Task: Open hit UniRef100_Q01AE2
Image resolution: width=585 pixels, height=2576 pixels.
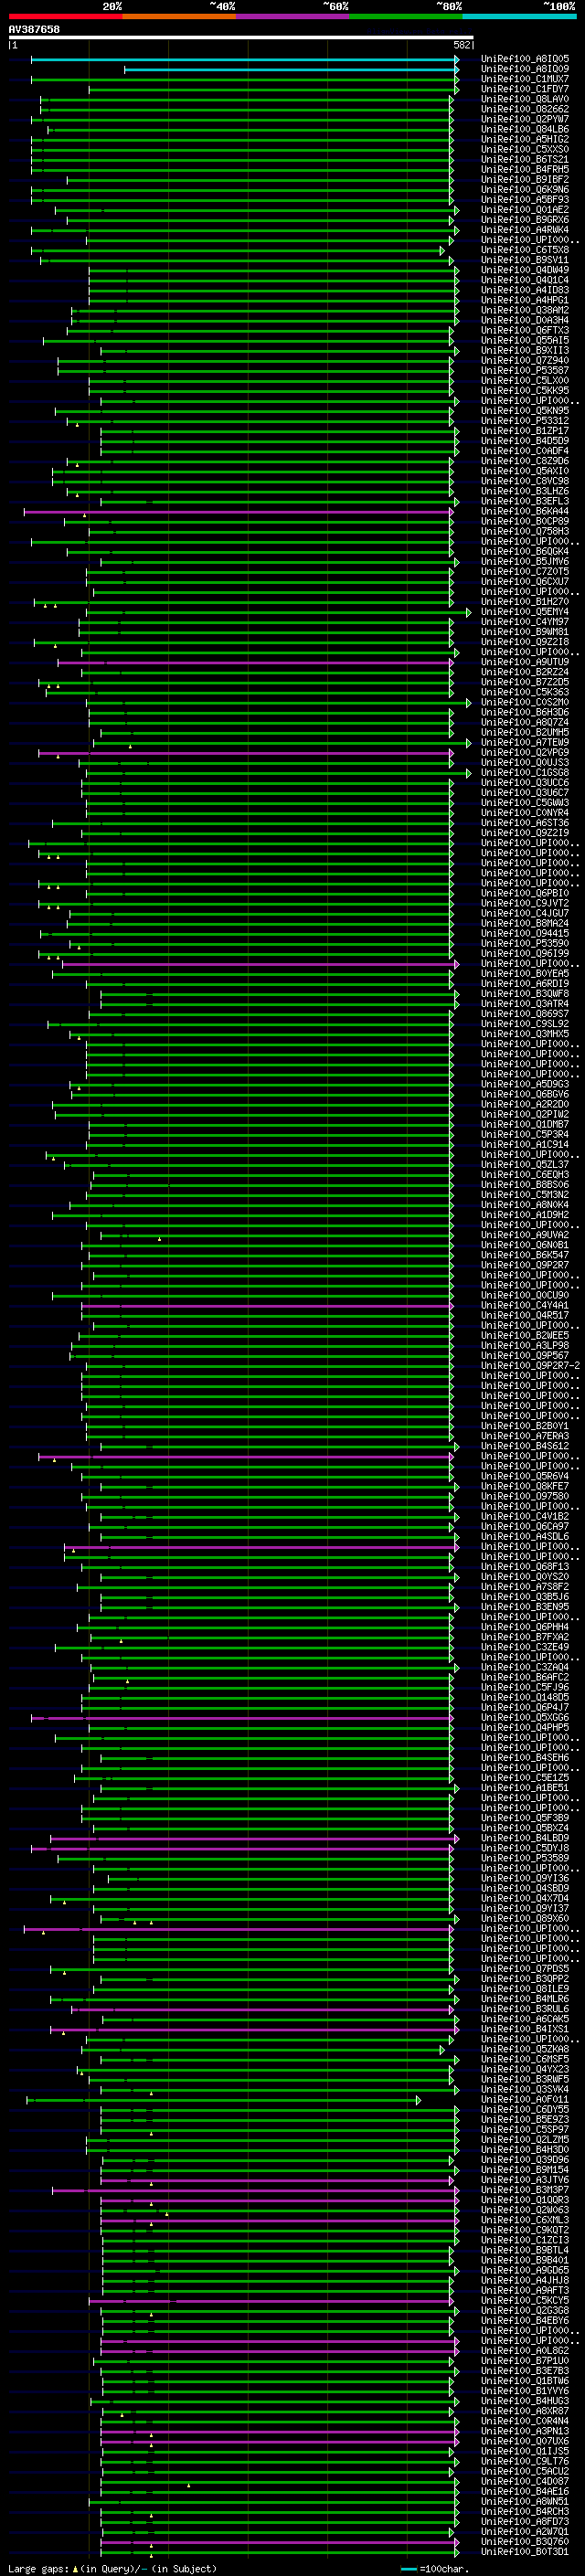Action: (525, 210)
